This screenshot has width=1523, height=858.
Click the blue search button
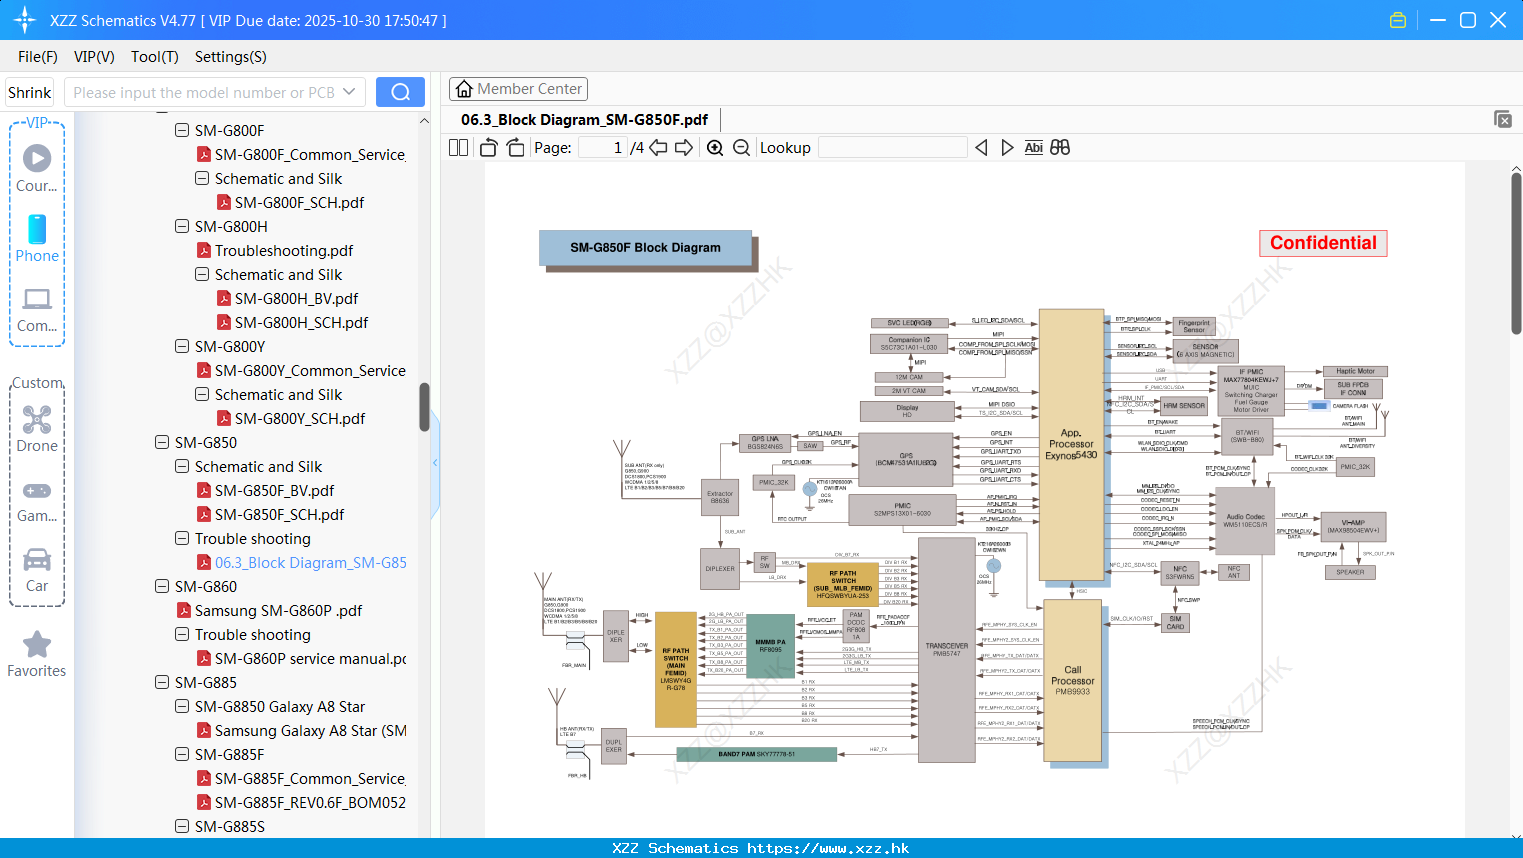tap(400, 92)
